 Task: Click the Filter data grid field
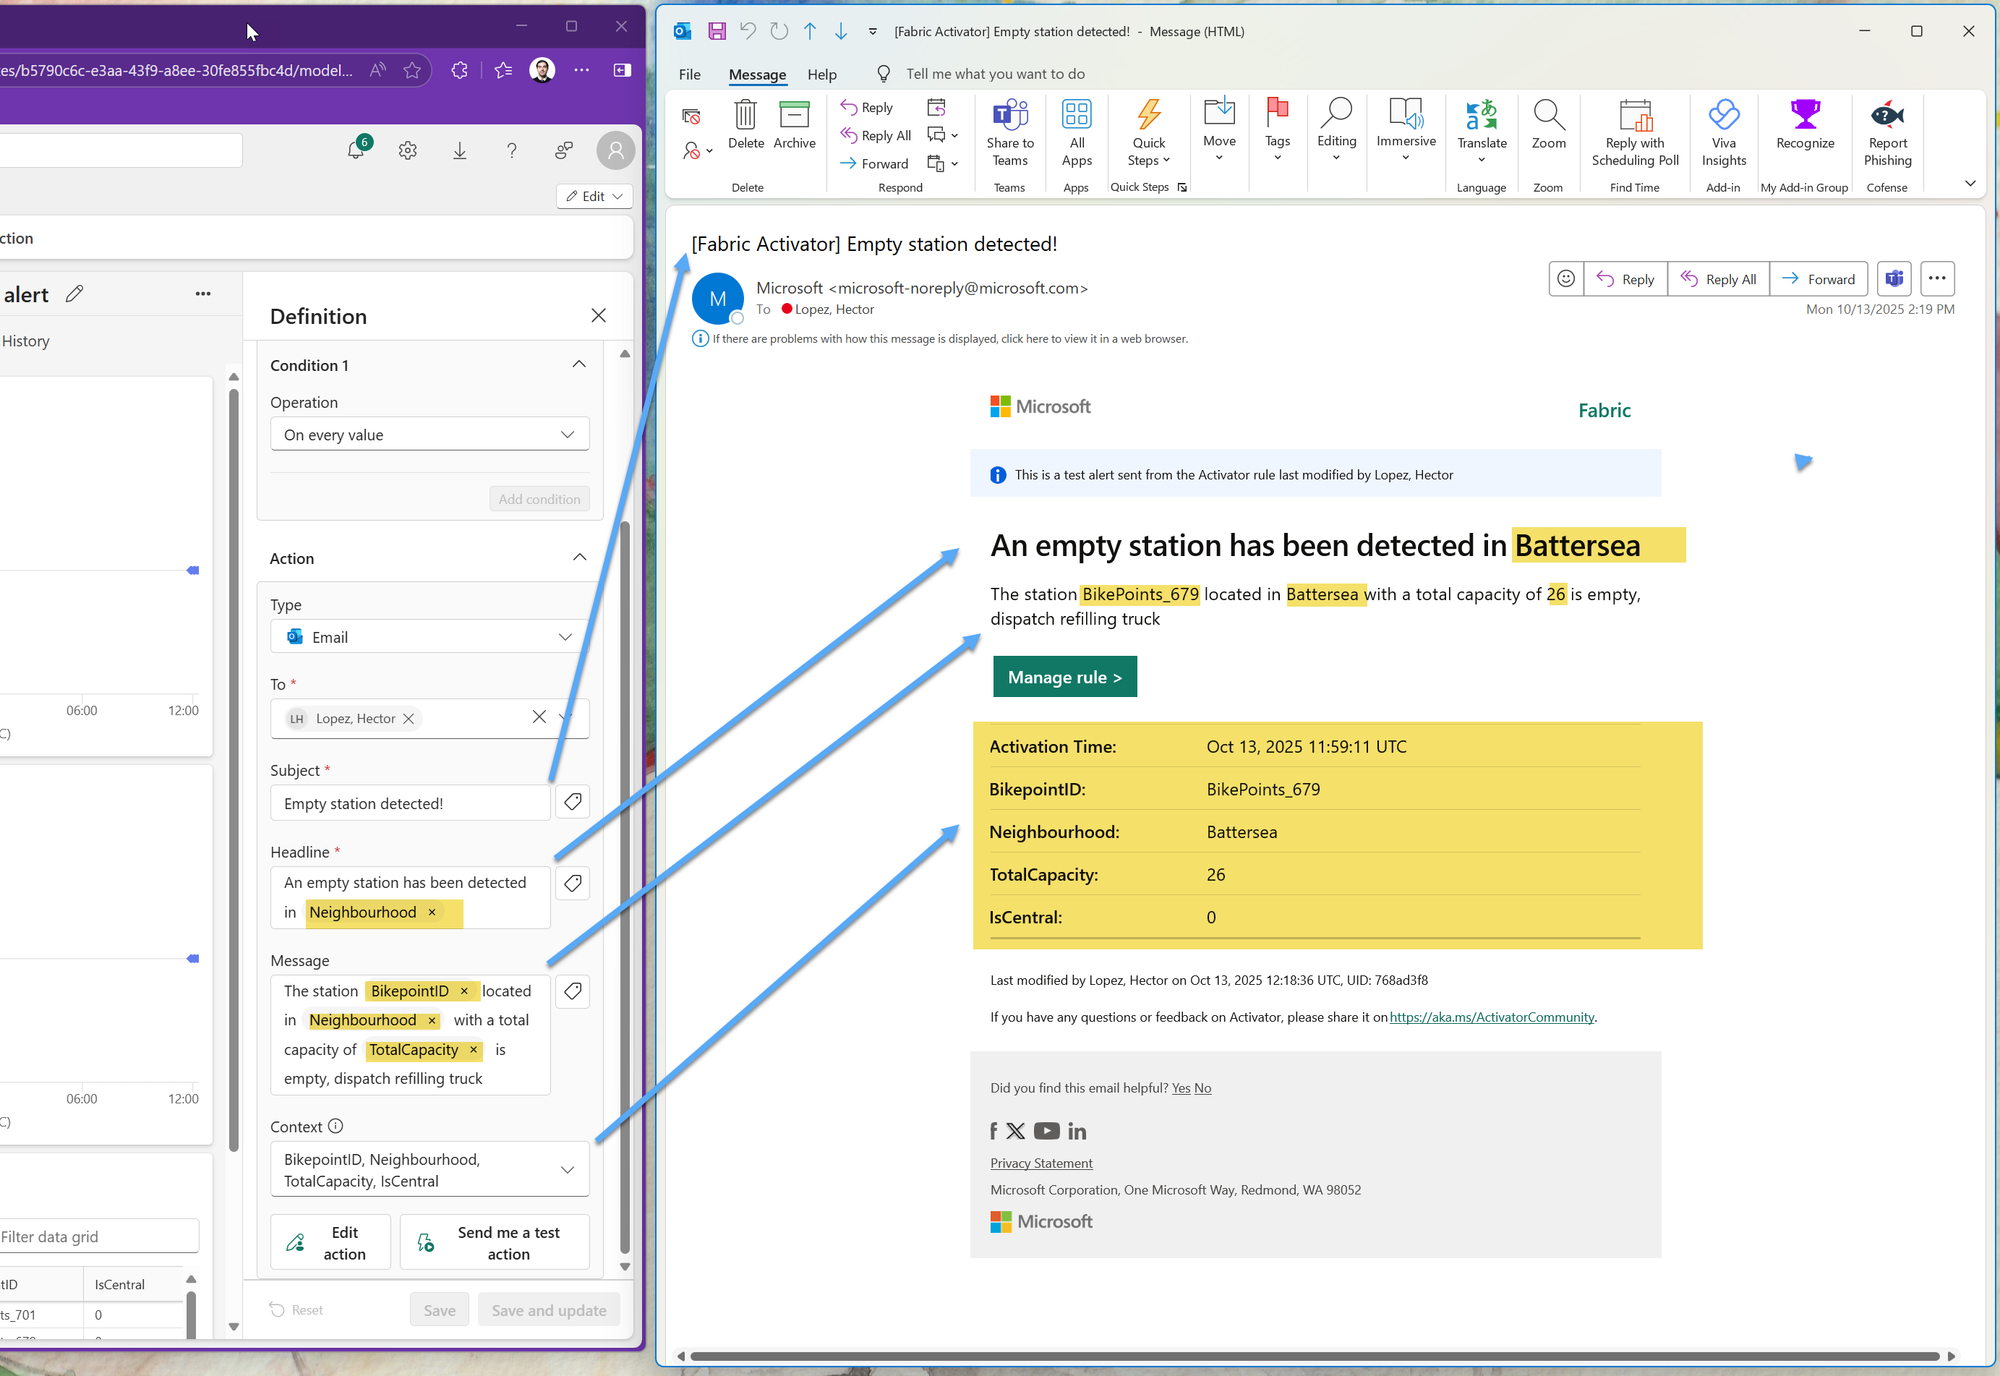[x=98, y=1237]
